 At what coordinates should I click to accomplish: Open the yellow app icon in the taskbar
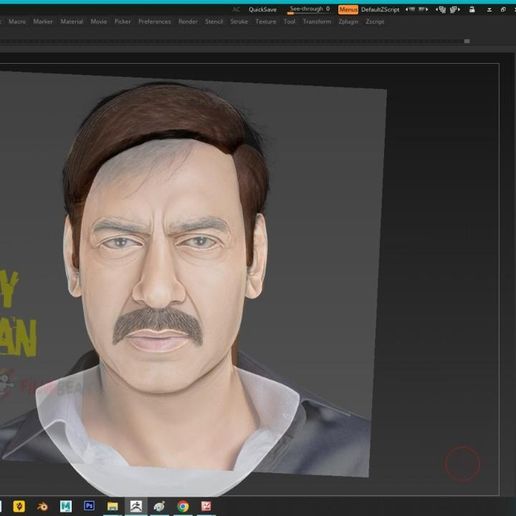pyautogui.click(x=19, y=506)
